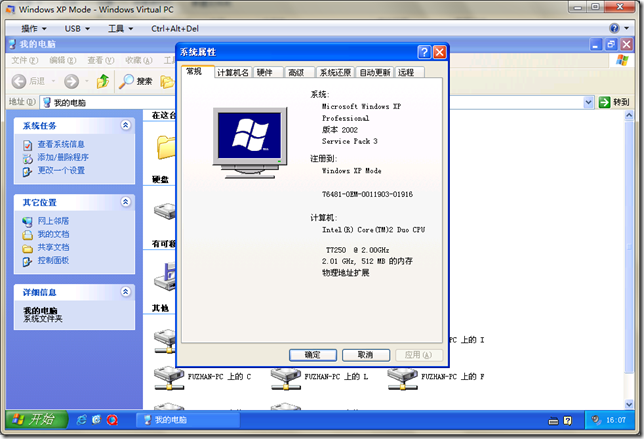The image size is (644, 439).
Task: Click the 开始 start button
Action: pyautogui.click(x=37, y=419)
